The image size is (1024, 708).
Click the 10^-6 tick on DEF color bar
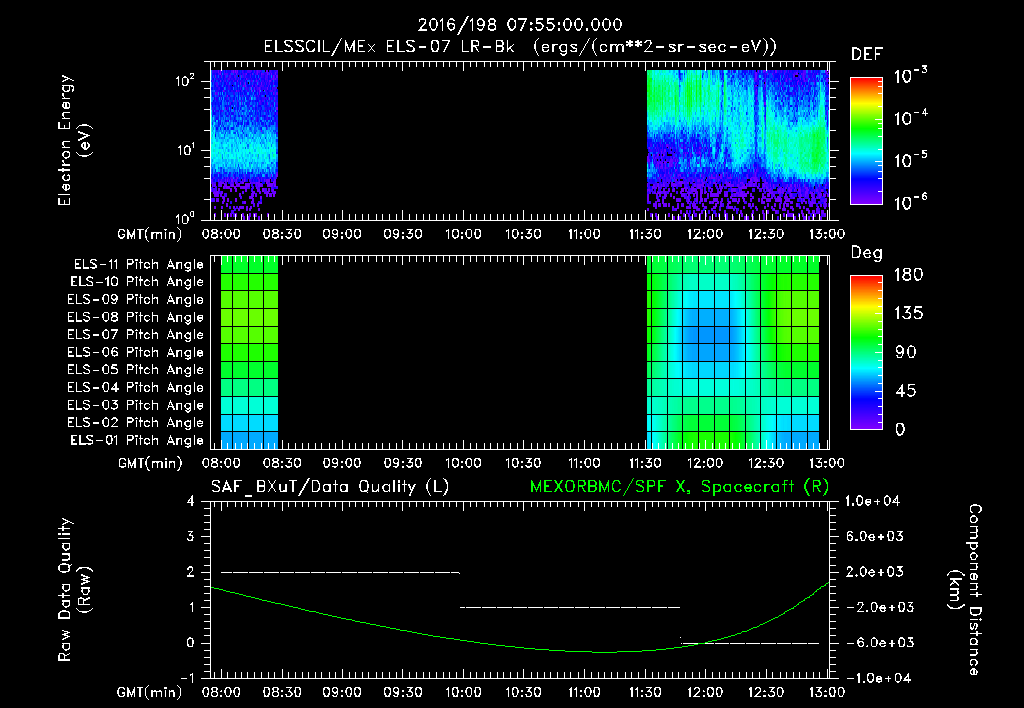910,202
